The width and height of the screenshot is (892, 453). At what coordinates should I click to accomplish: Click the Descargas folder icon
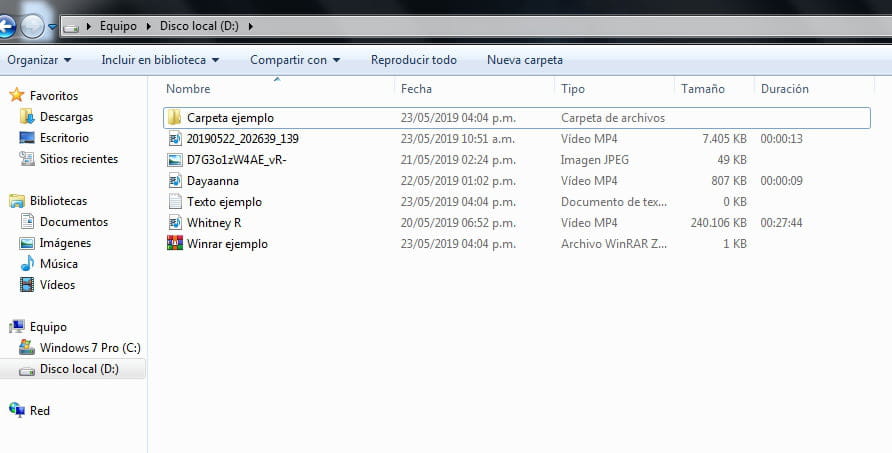(x=27, y=117)
